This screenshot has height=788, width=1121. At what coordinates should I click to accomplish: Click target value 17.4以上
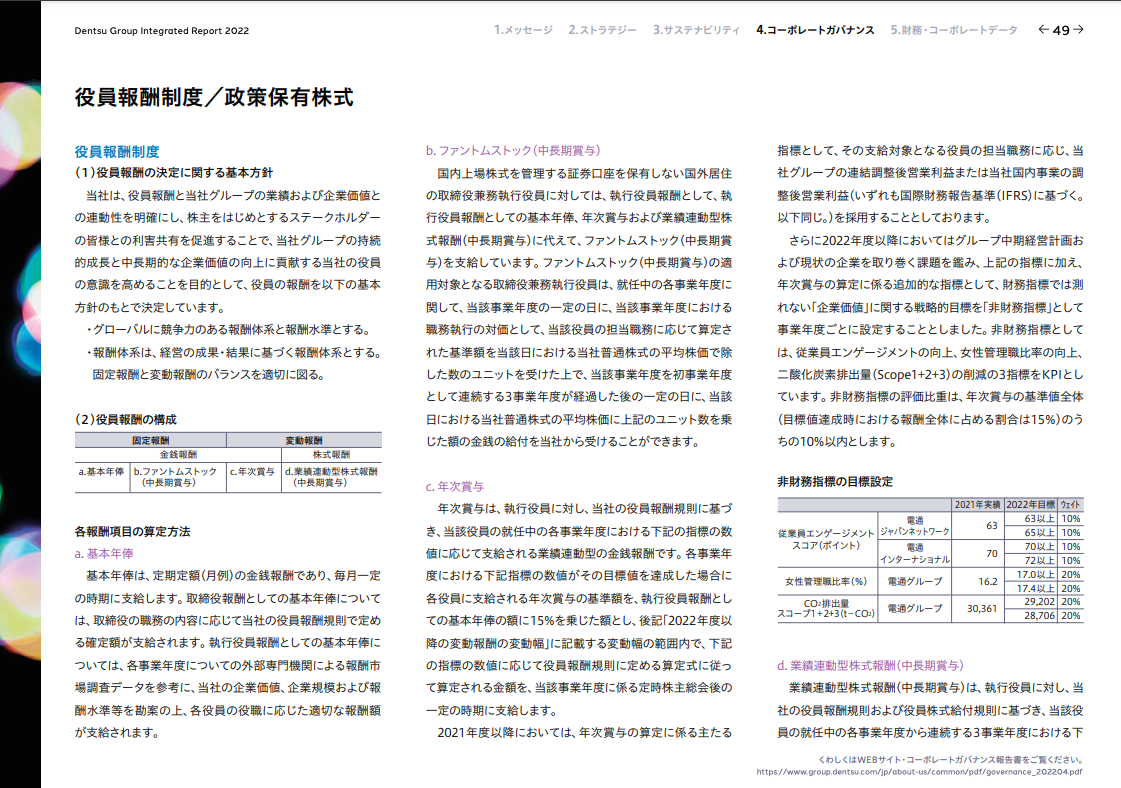tap(1036, 588)
